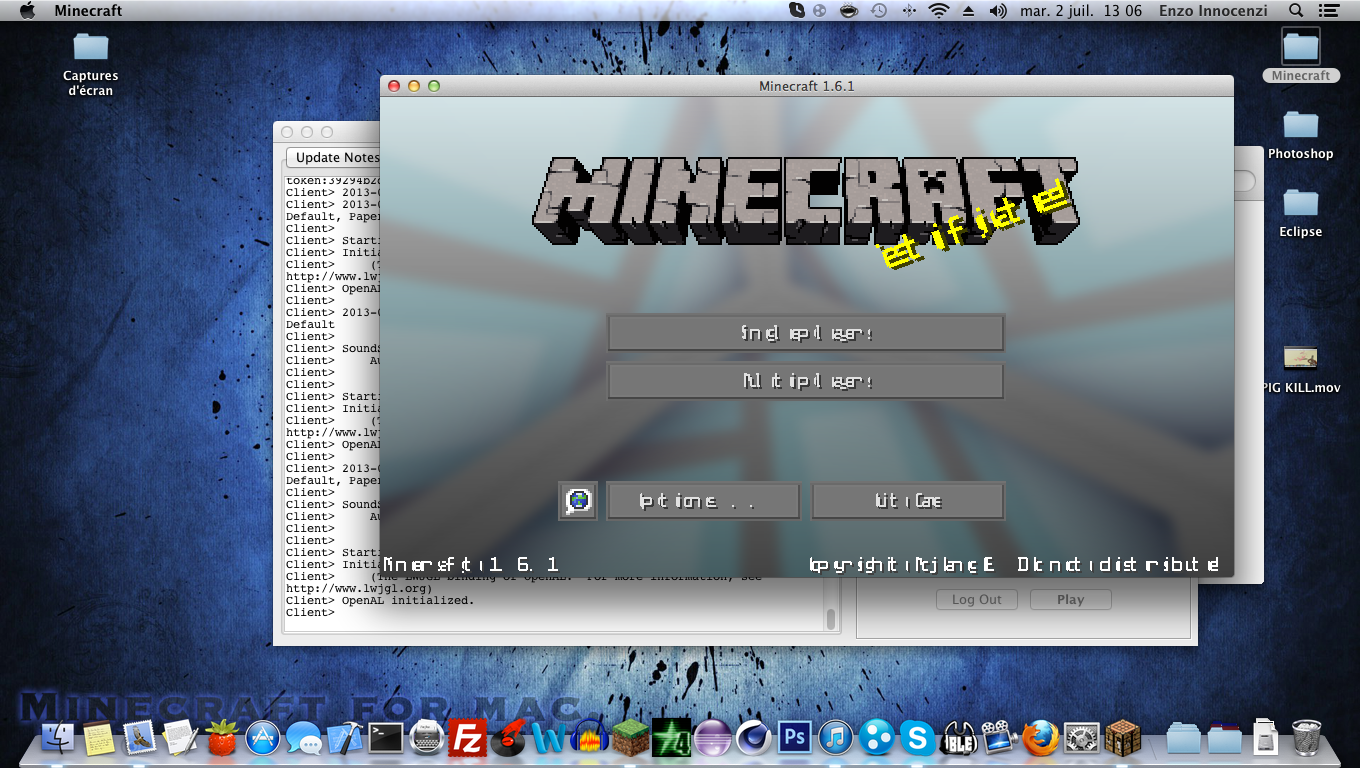Open the Options menu in Minecraft
The image size is (1360, 768).
click(704, 501)
